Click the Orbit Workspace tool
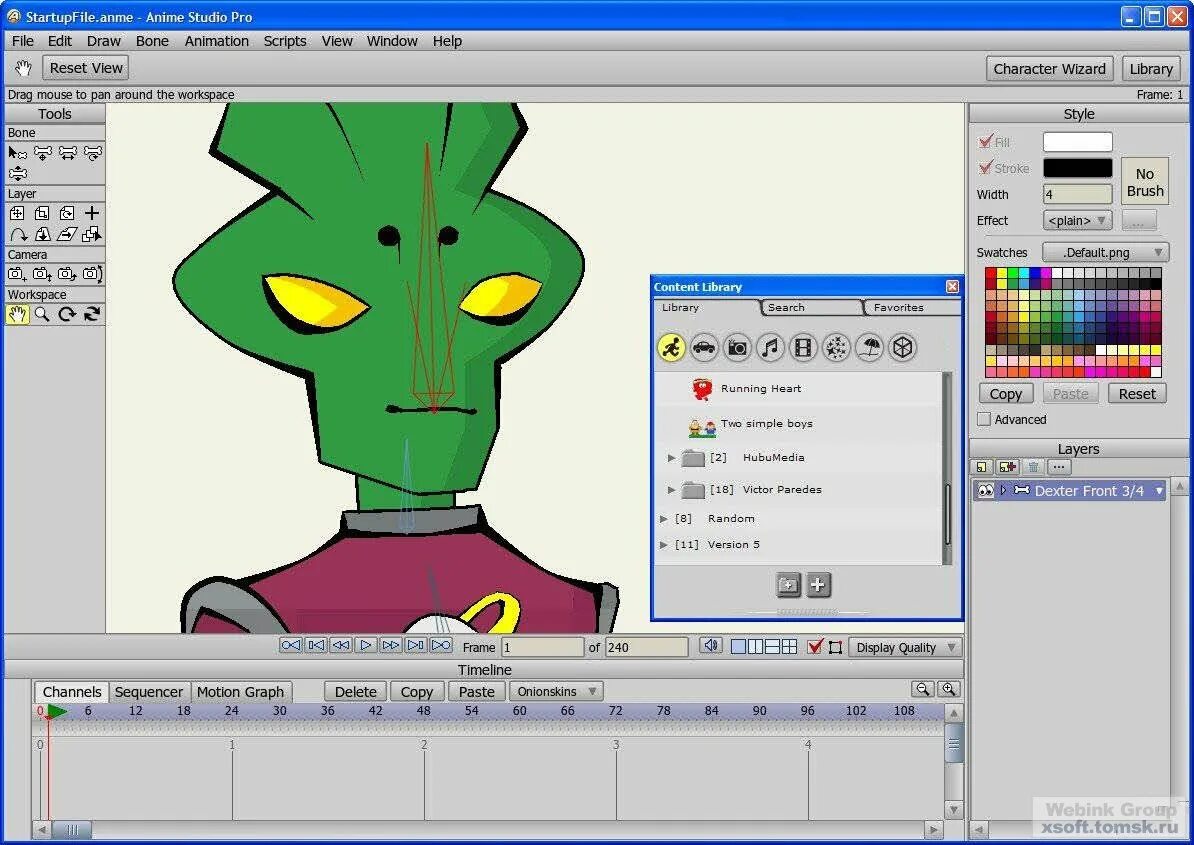Image resolution: width=1194 pixels, height=845 pixels. (x=92, y=314)
